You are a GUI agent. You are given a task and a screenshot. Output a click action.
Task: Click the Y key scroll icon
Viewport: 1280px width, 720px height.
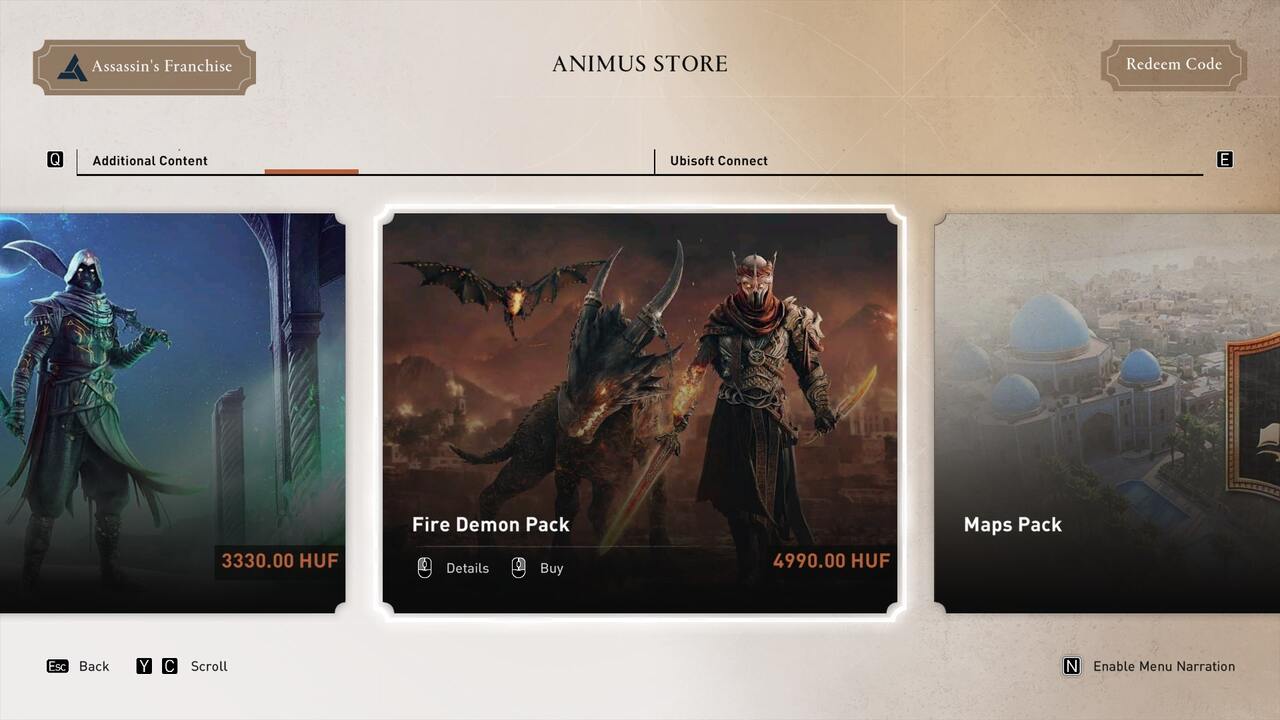144,666
